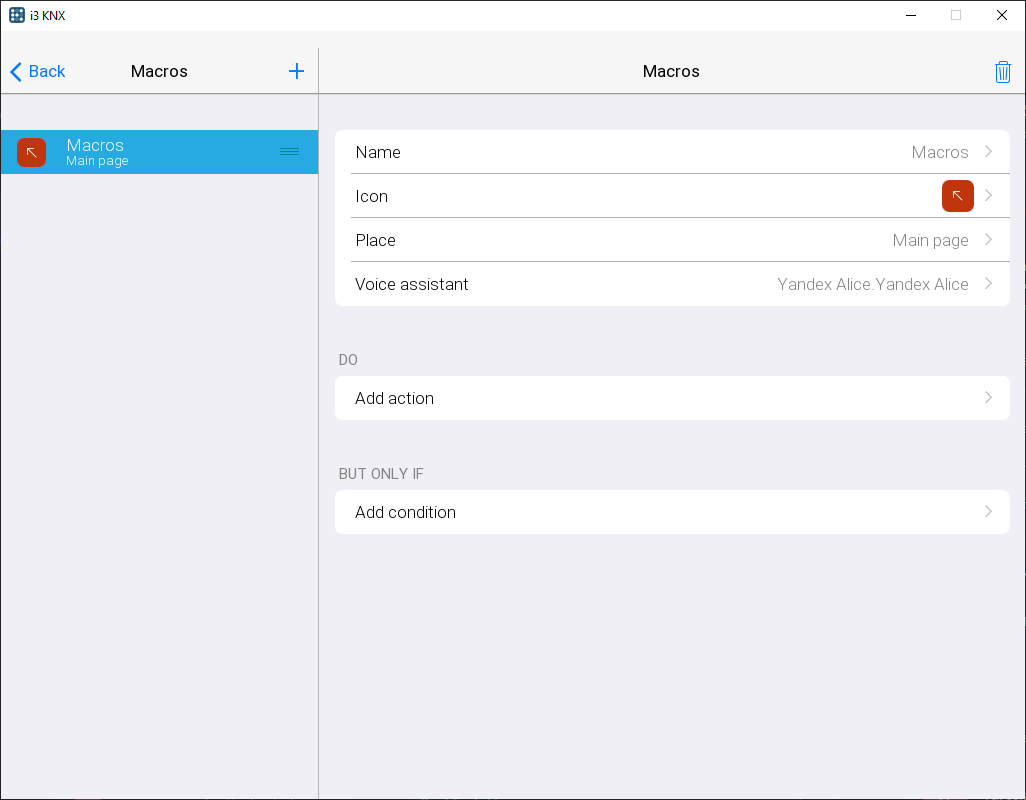Click the Add action label under DO

coord(394,398)
